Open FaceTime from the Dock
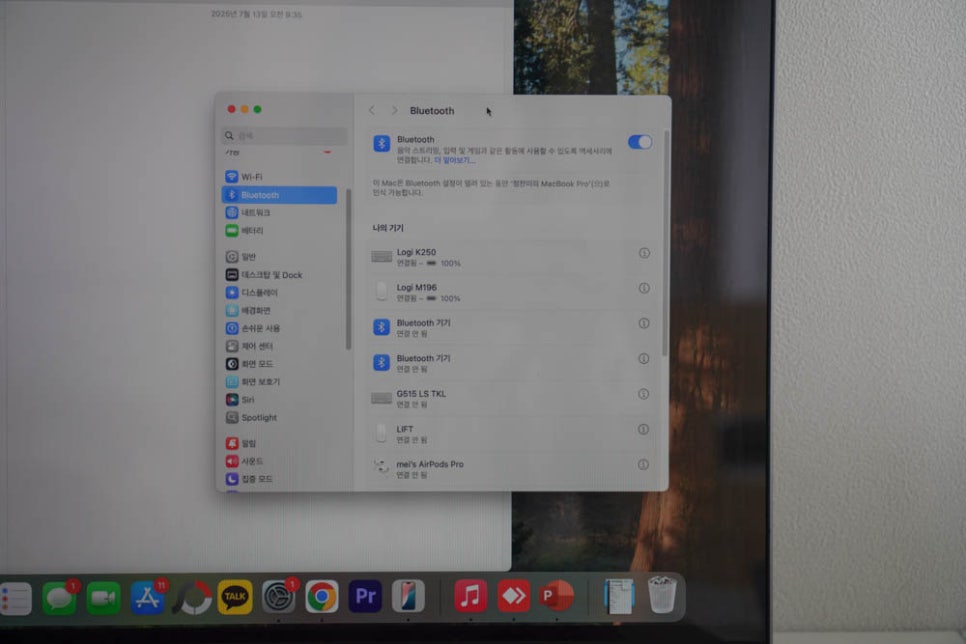Viewport: 966px width, 644px height. [x=103, y=598]
